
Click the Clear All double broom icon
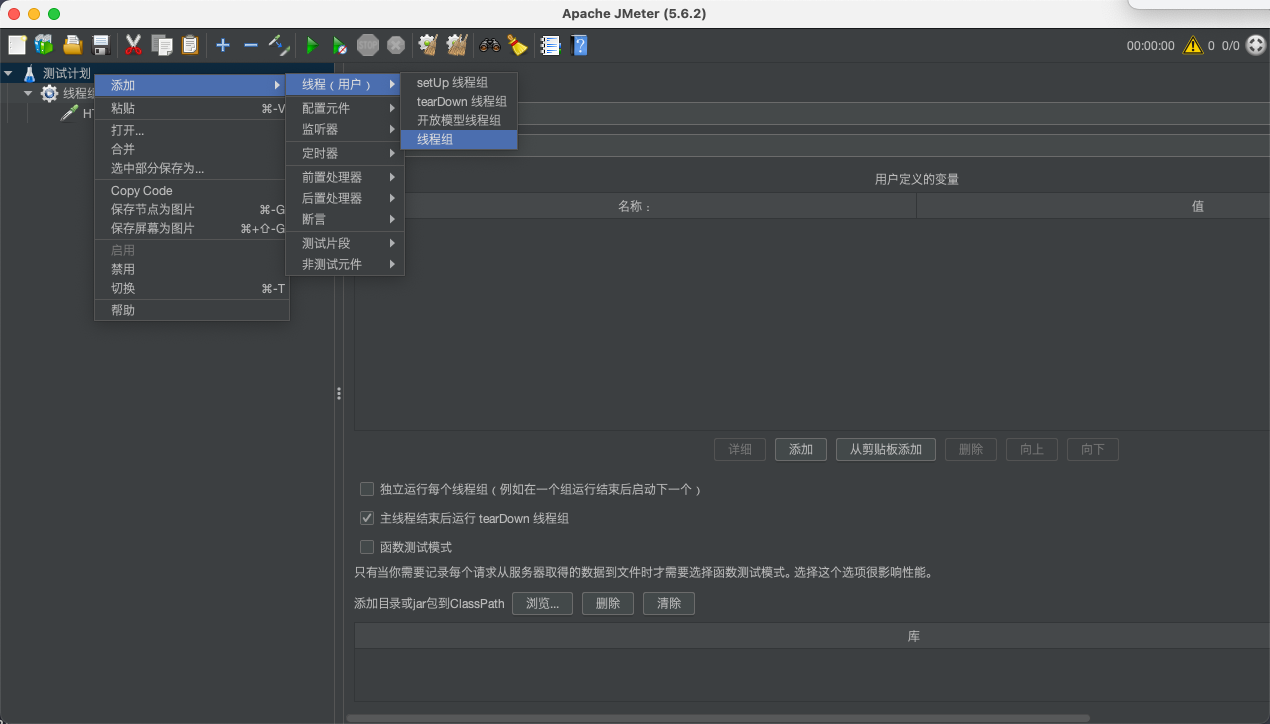457,45
